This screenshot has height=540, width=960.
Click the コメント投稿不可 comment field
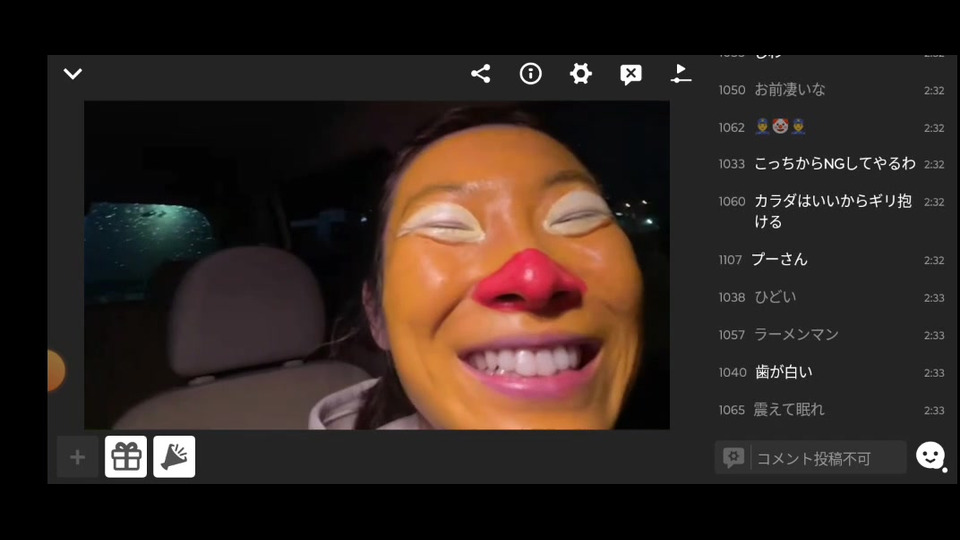coord(811,457)
